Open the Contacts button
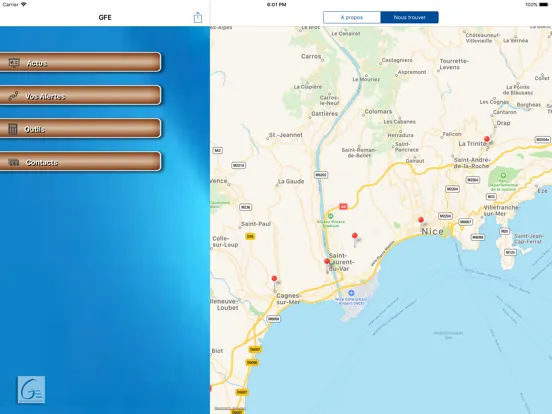This screenshot has height=414, width=552. (80, 162)
